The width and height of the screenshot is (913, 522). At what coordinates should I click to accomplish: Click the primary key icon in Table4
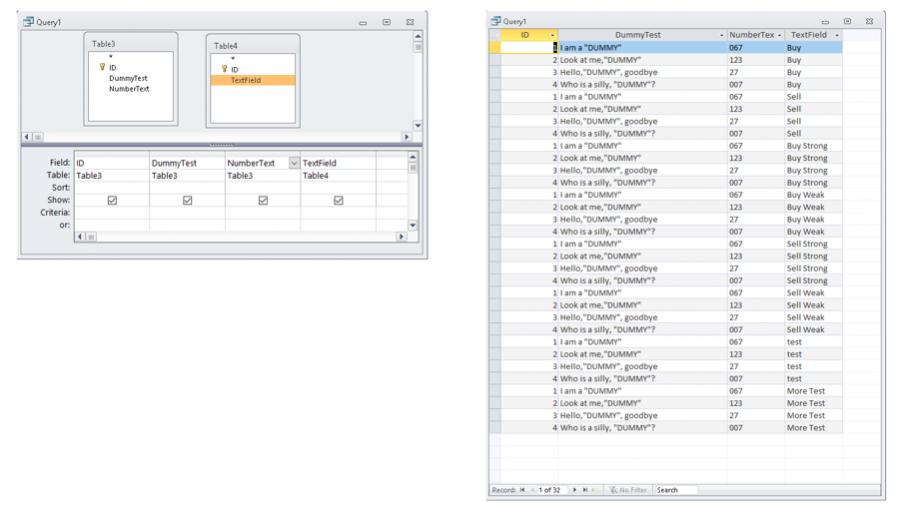click(224, 69)
